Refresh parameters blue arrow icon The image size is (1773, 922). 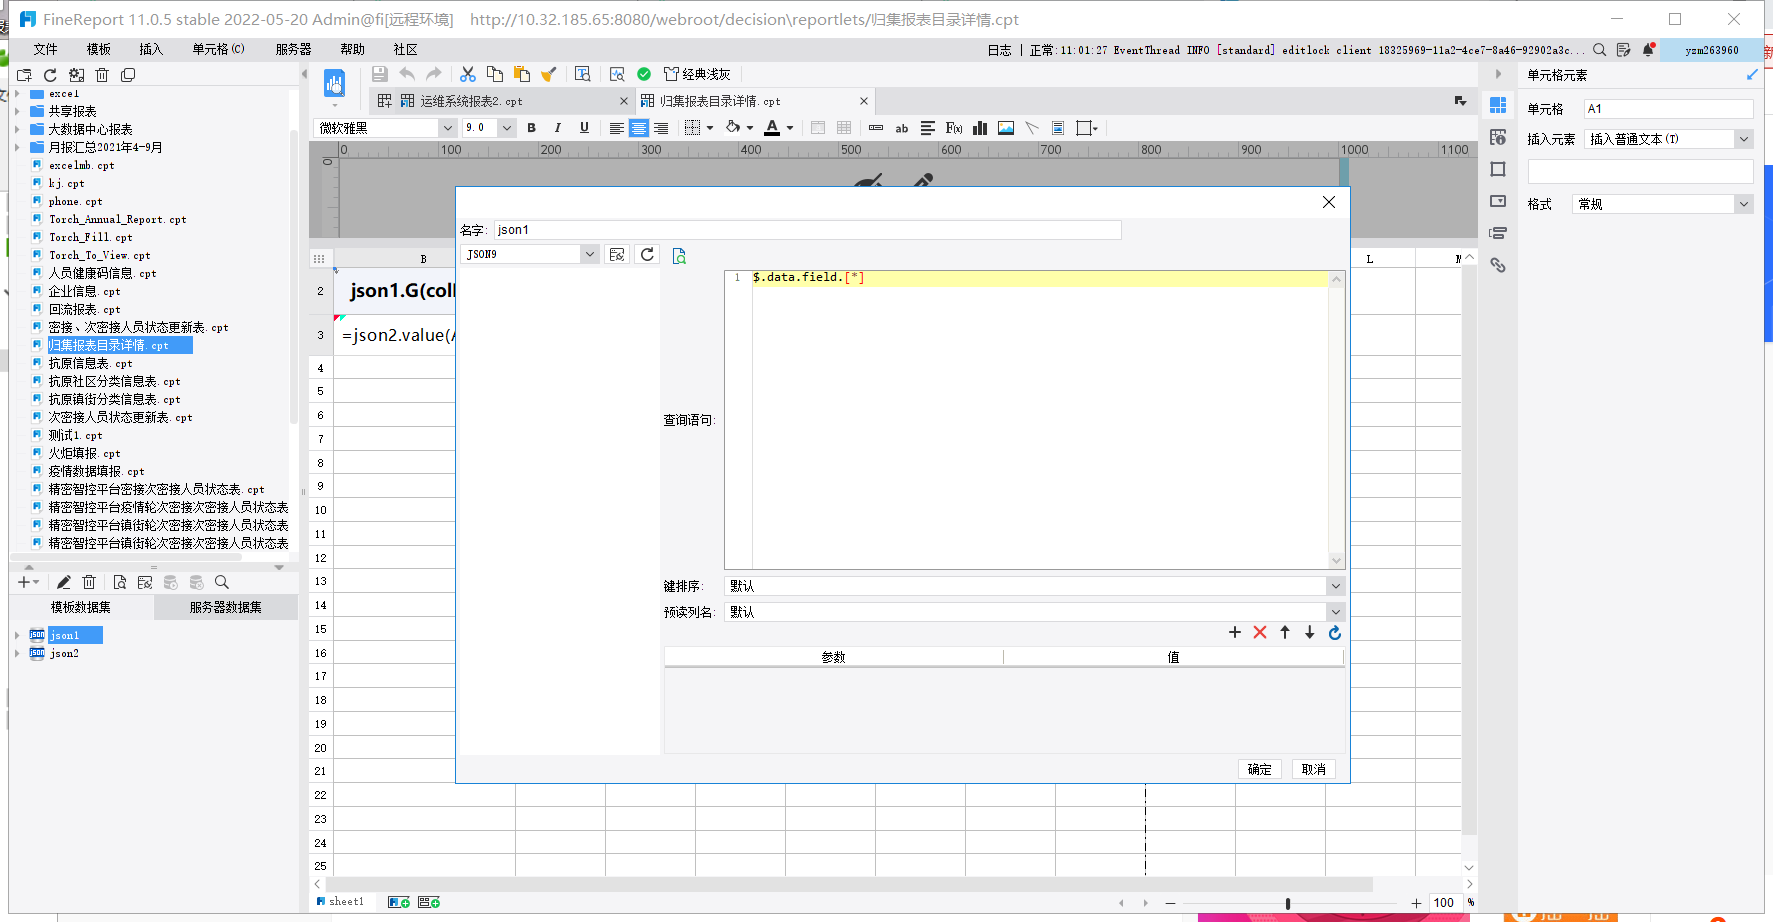tap(1334, 632)
